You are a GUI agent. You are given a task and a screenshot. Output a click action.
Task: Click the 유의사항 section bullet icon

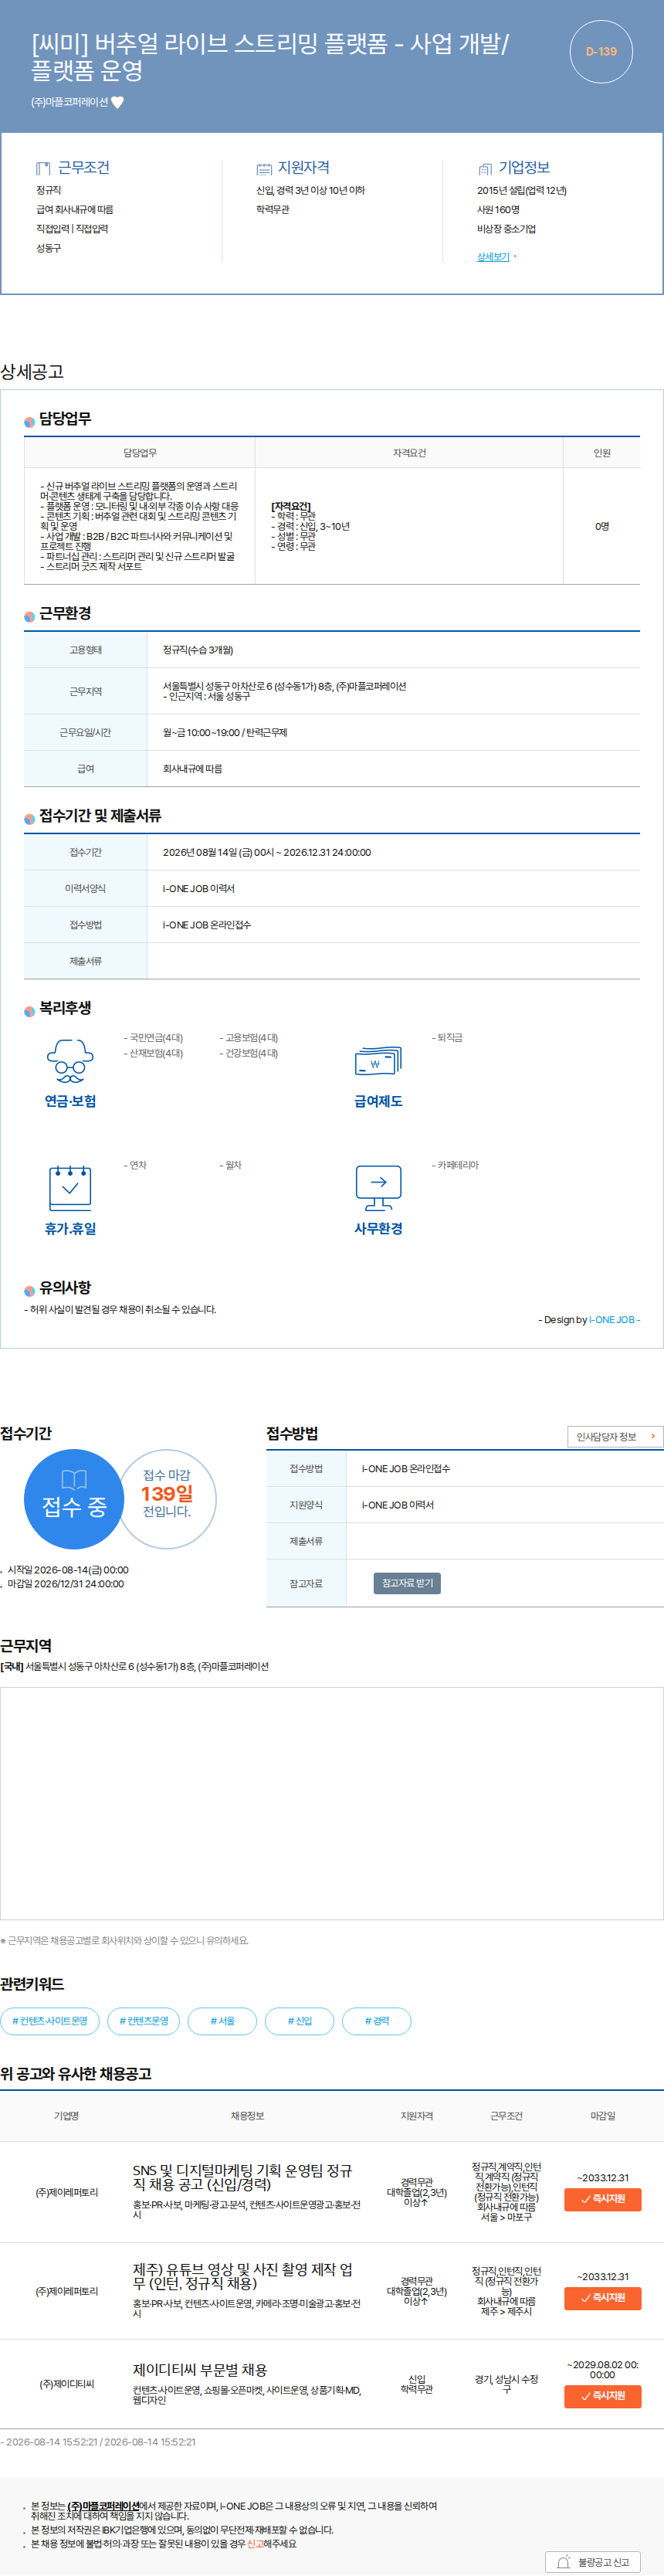tap(29, 1290)
